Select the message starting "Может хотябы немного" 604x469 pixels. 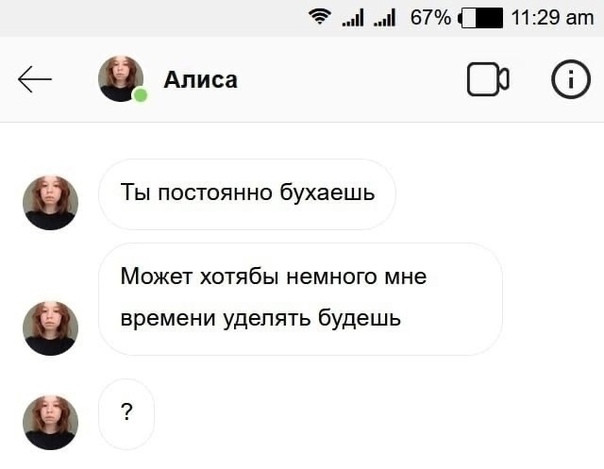click(300, 299)
